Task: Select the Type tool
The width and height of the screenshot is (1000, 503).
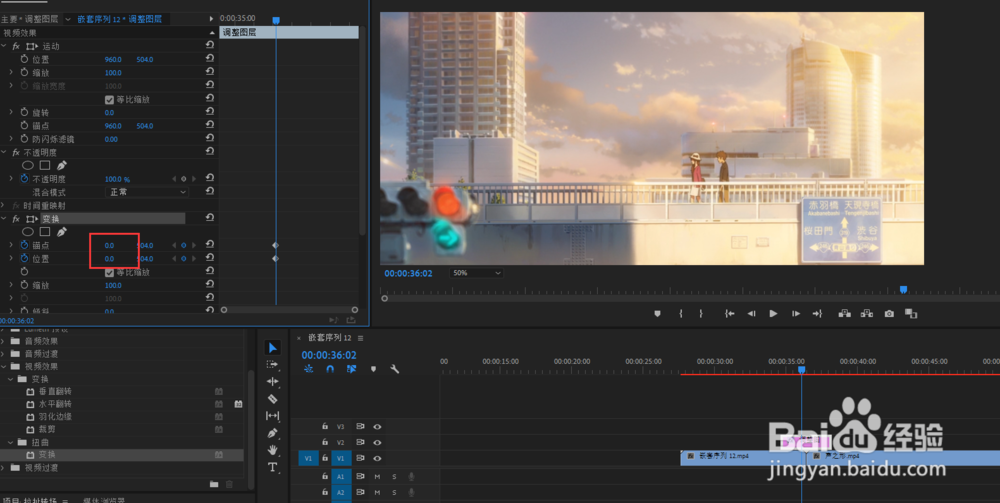Action: [x=273, y=467]
